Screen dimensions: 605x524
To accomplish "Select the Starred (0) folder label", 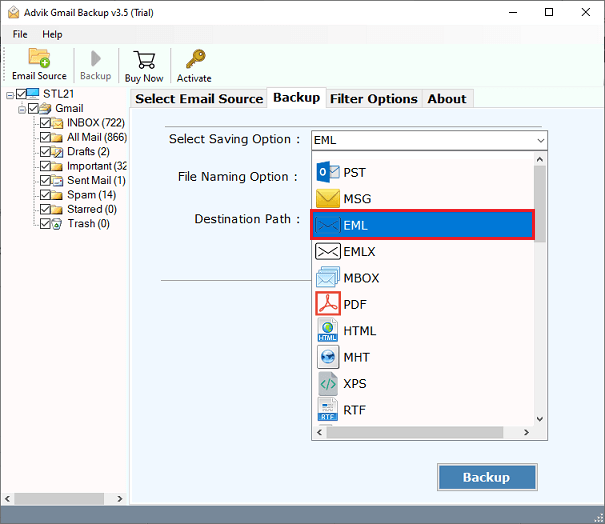I will [92, 209].
